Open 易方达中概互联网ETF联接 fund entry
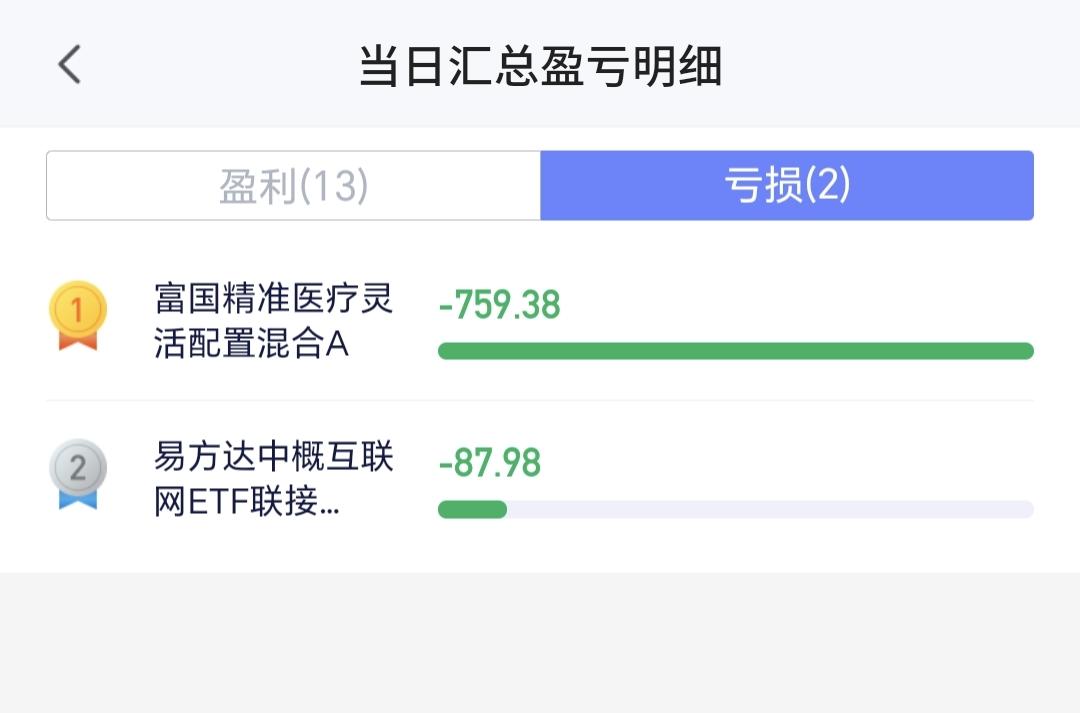The width and height of the screenshot is (1080, 713). pyautogui.click(x=273, y=479)
